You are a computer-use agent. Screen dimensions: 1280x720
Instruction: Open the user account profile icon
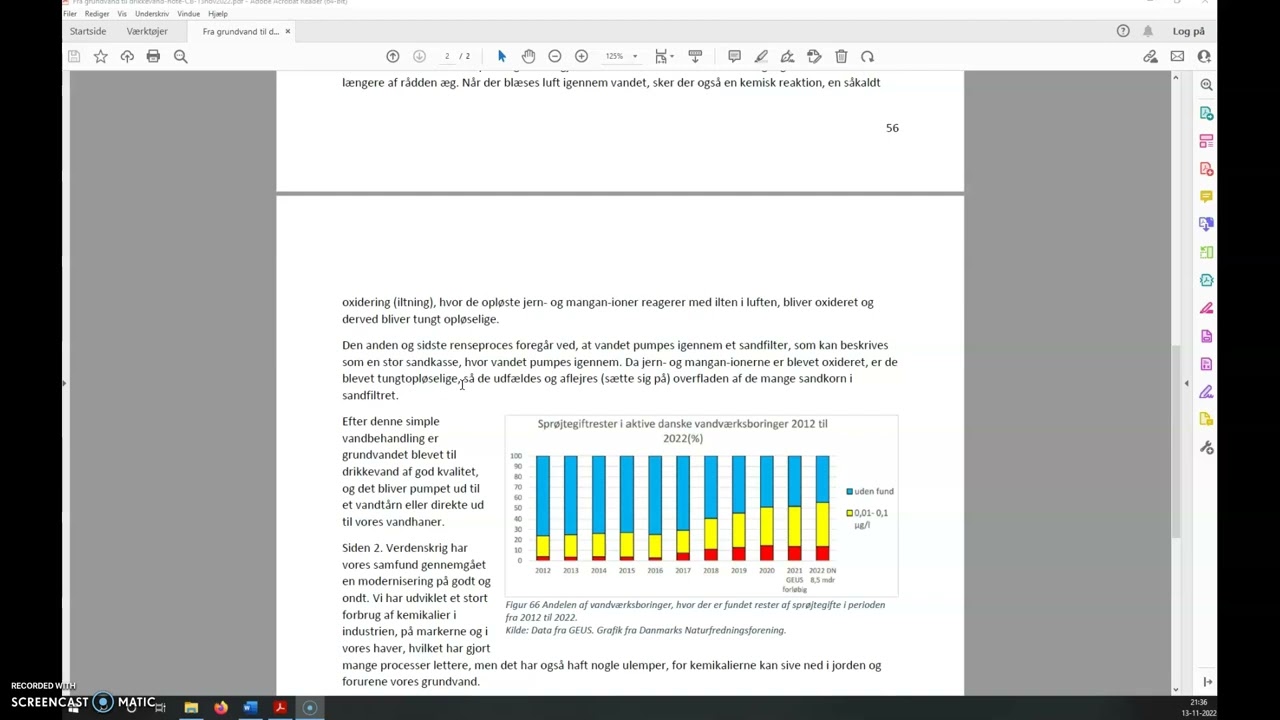(x=1204, y=57)
